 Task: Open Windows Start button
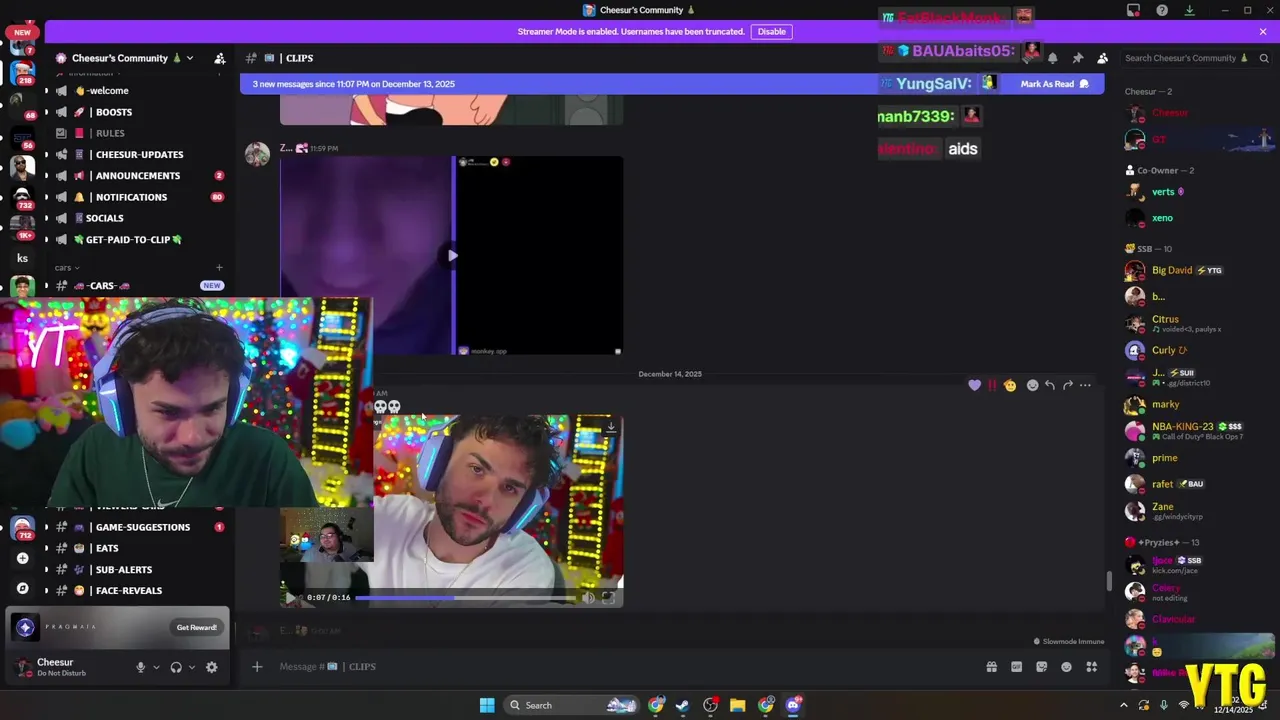click(487, 705)
